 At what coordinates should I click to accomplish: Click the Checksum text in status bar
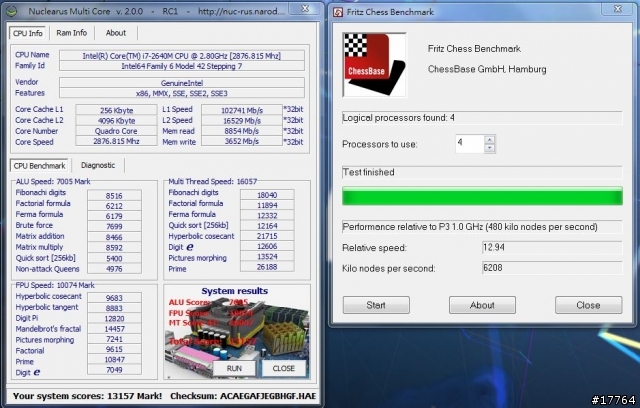point(243,396)
